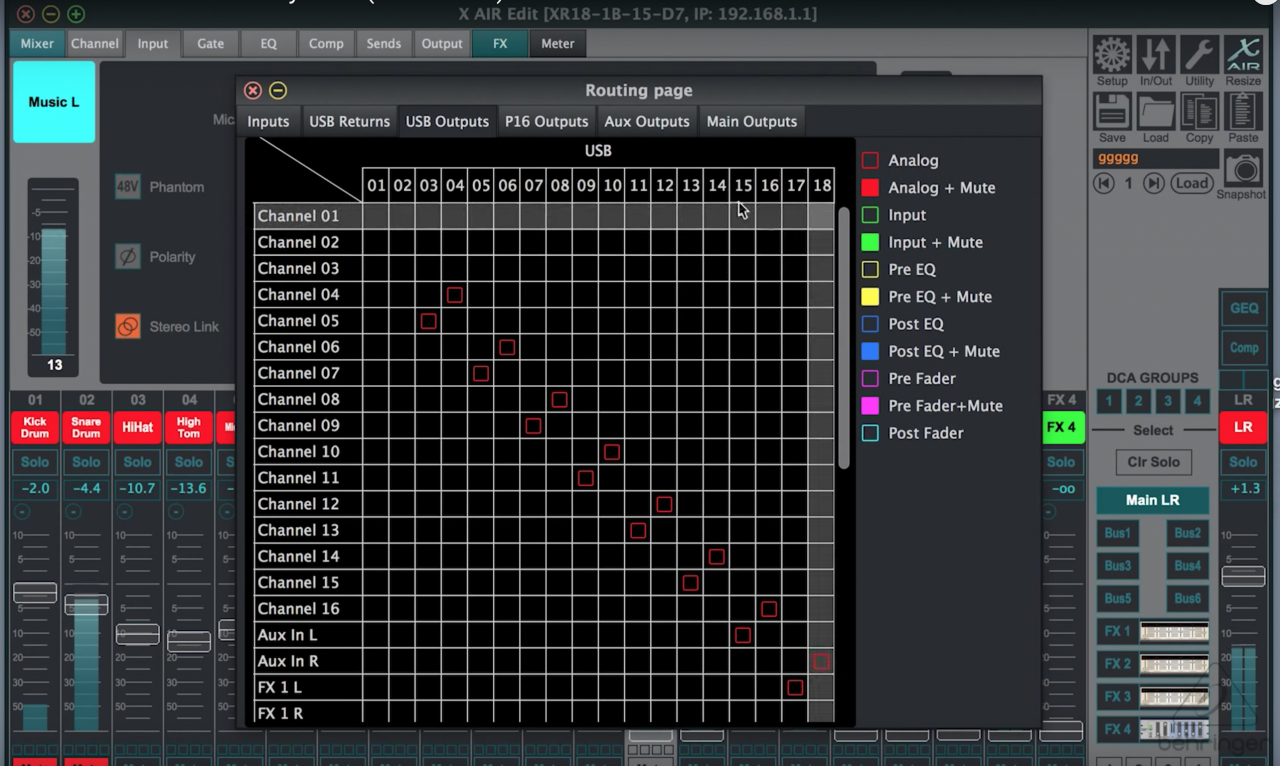
Task: Click the routing matrix vertical scrollbar
Action: click(845, 338)
